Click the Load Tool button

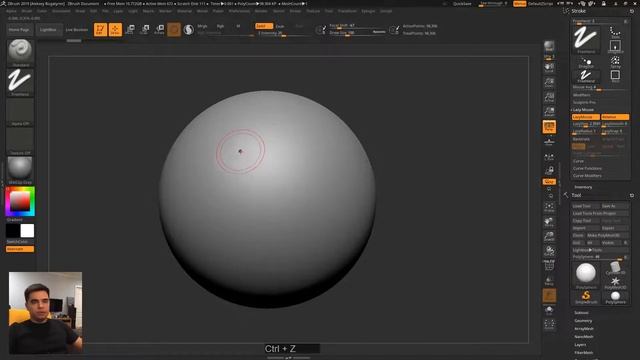586,206
